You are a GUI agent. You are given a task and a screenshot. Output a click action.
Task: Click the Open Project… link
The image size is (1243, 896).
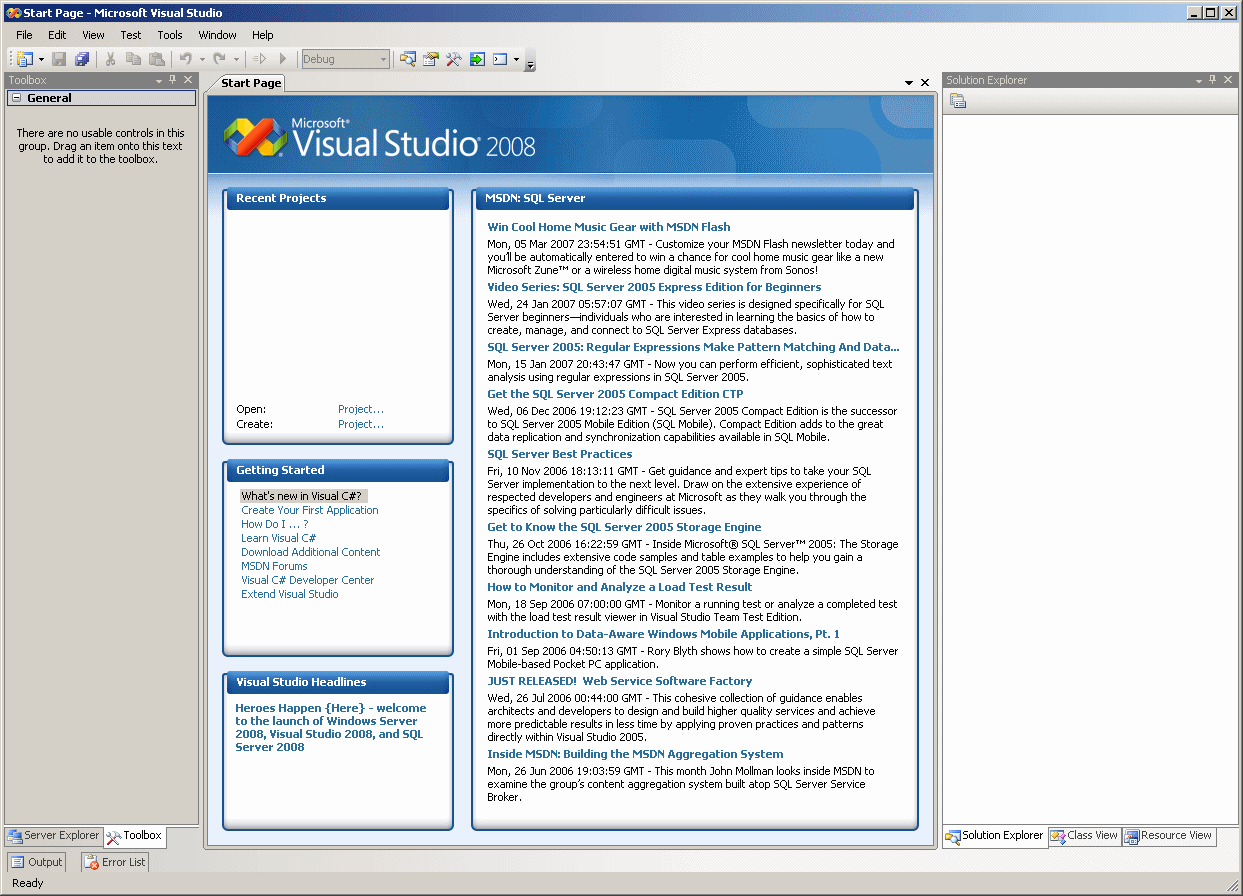click(x=361, y=409)
